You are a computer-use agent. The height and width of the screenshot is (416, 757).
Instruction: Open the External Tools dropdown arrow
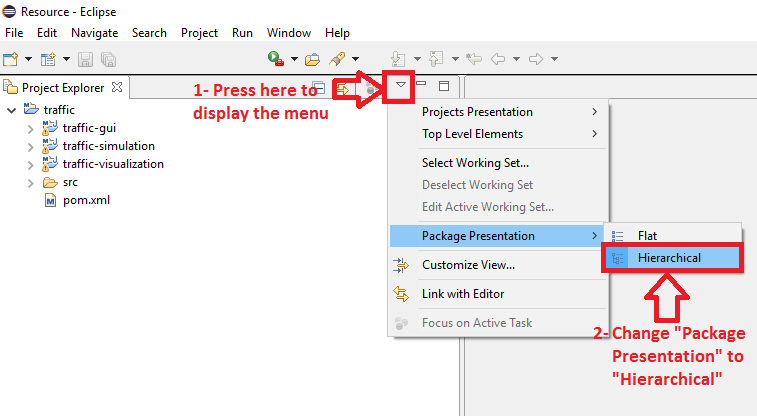click(x=294, y=59)
